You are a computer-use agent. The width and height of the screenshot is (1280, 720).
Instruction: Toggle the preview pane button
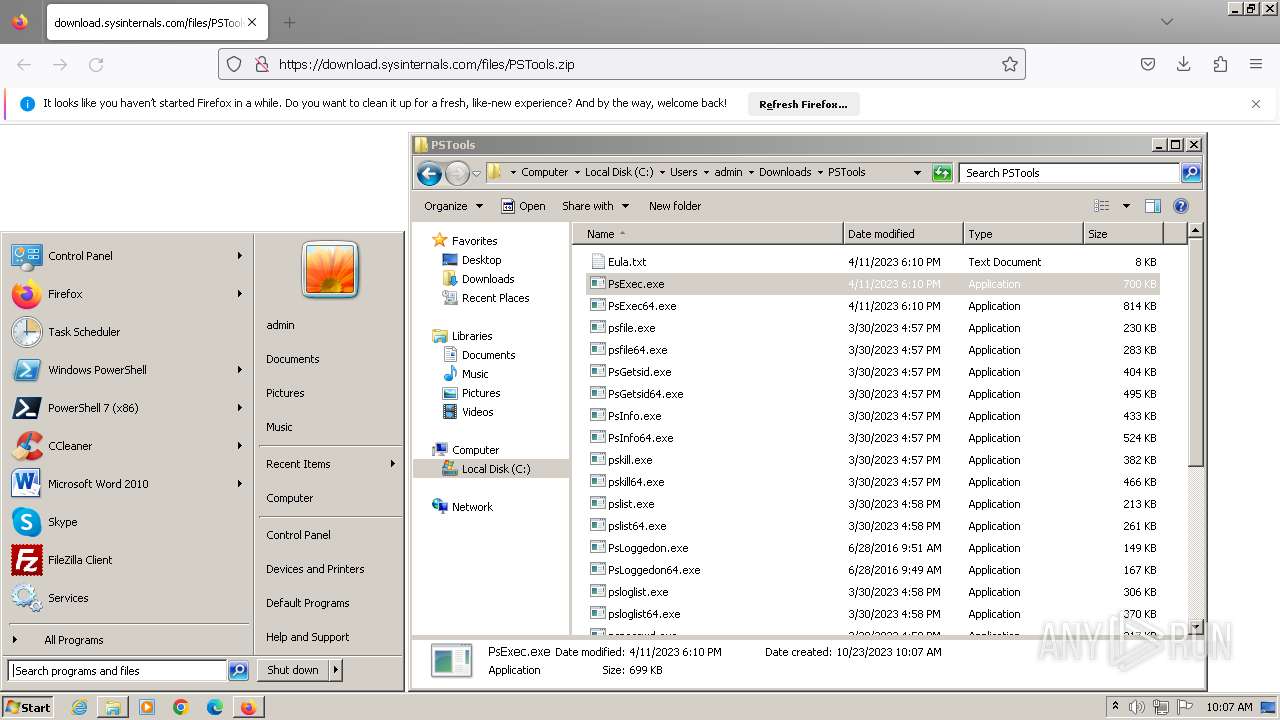pos(1153,206)
